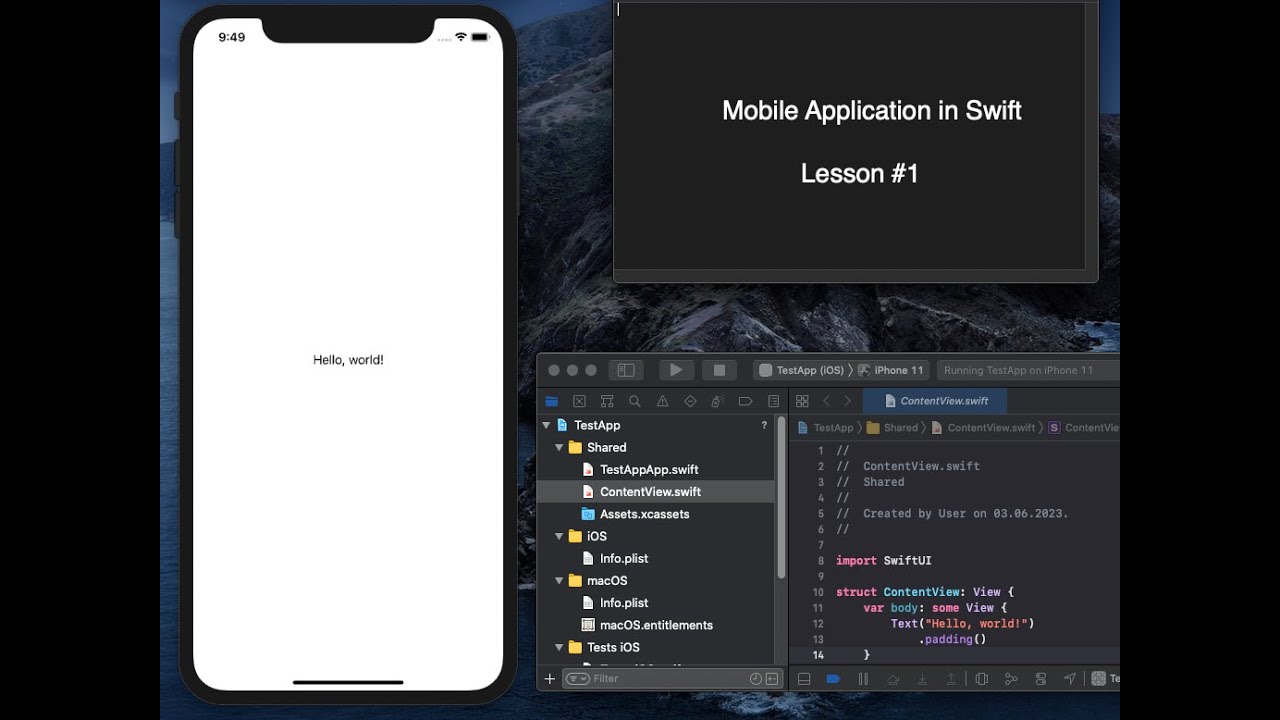Hide the debug area

803,679
